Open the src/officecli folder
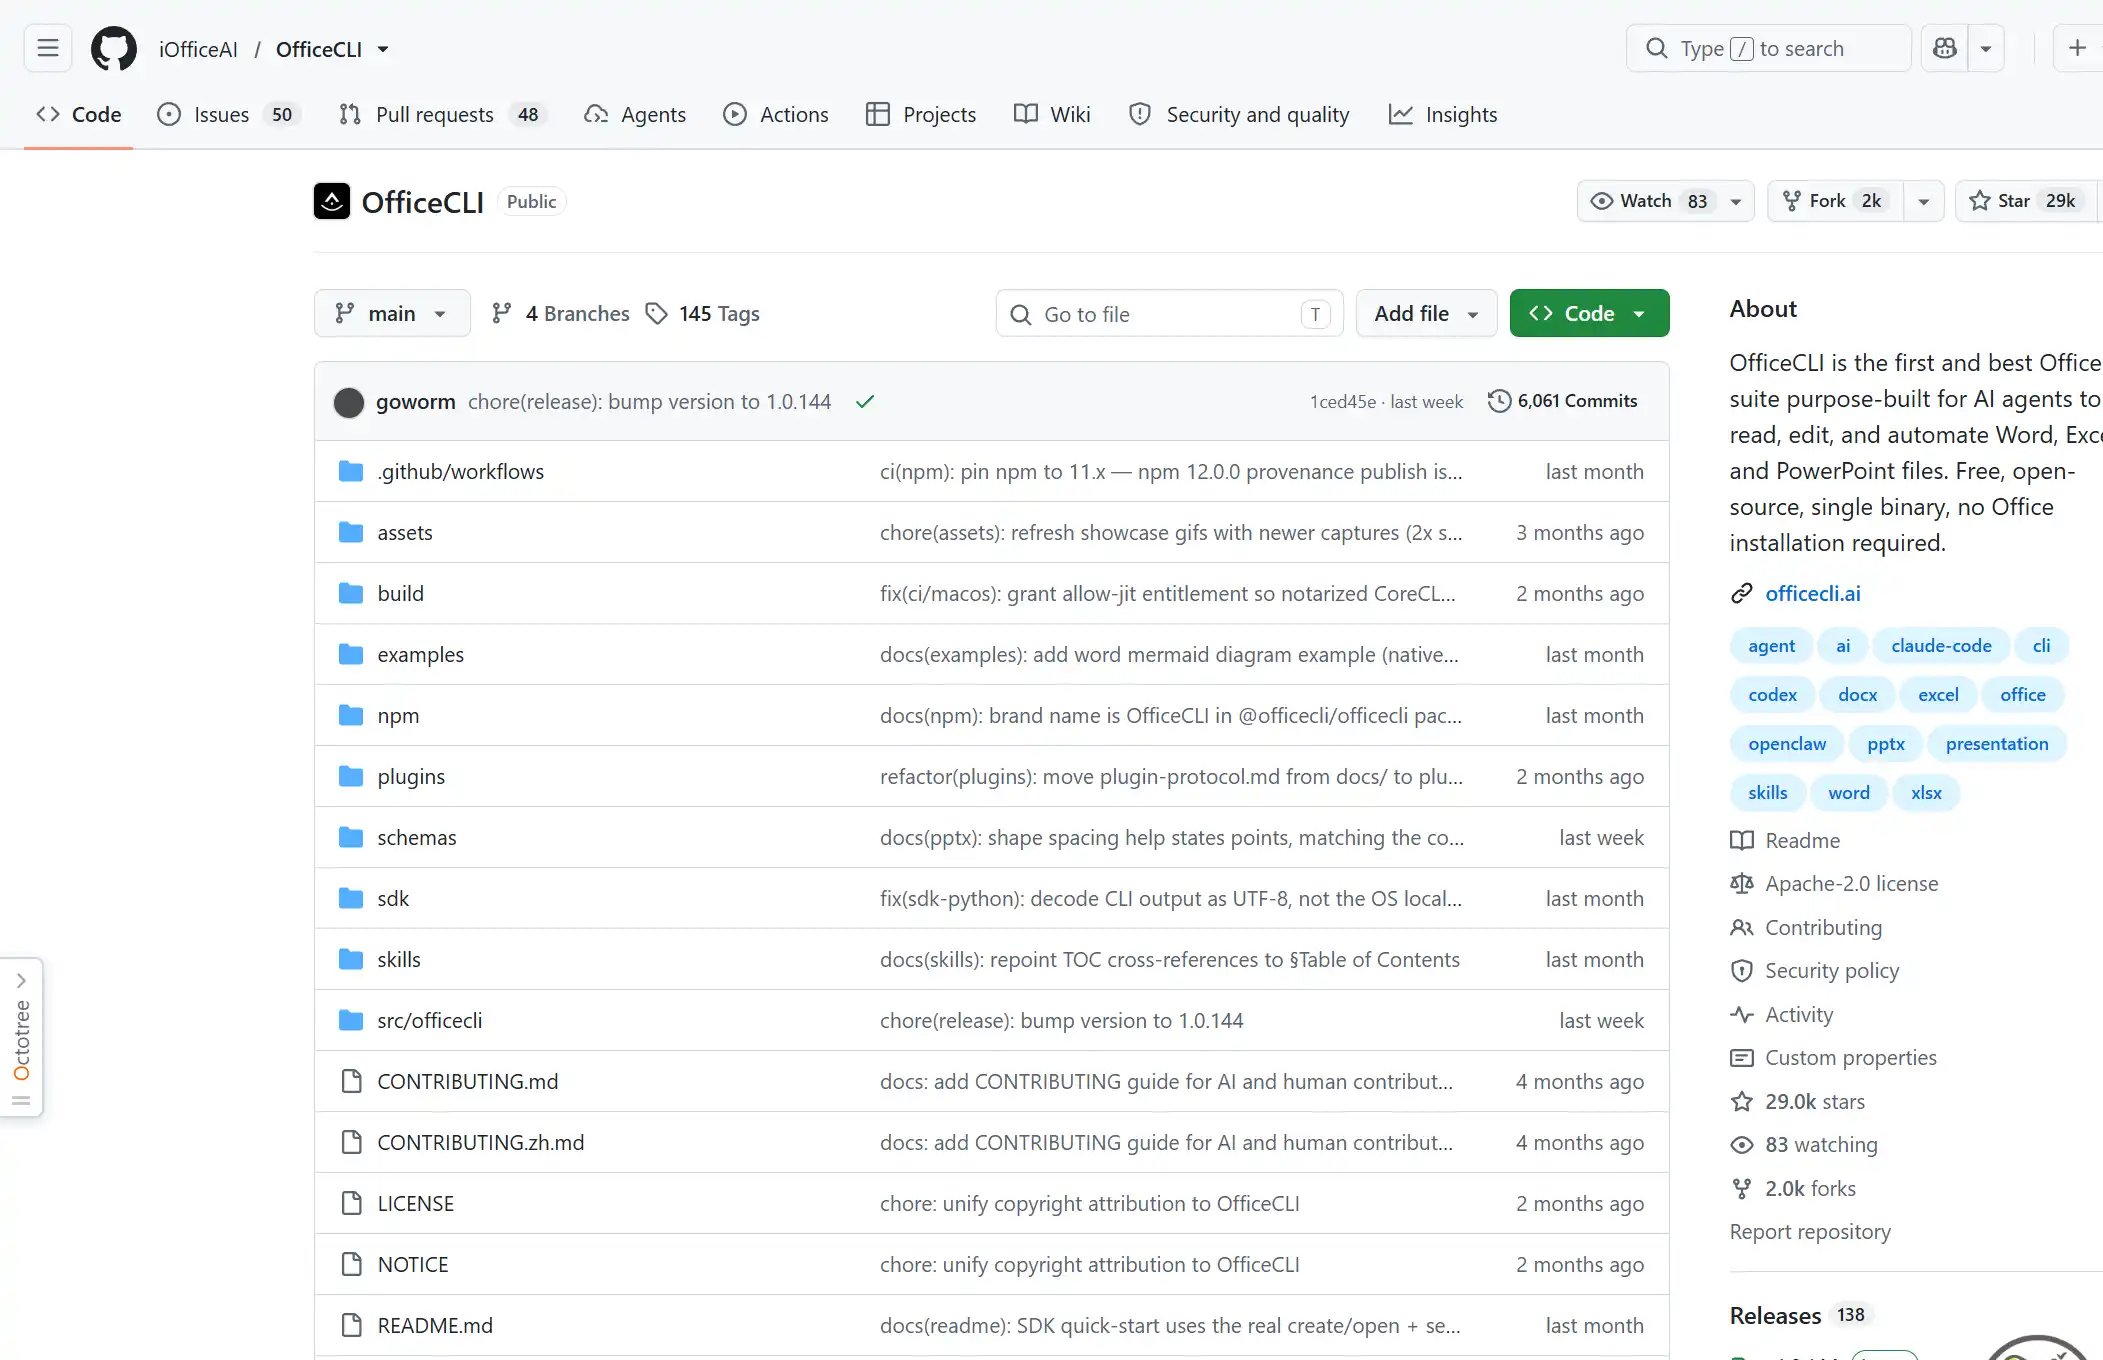This screenshot has height=1360, width=2103. coord(429,1020)
